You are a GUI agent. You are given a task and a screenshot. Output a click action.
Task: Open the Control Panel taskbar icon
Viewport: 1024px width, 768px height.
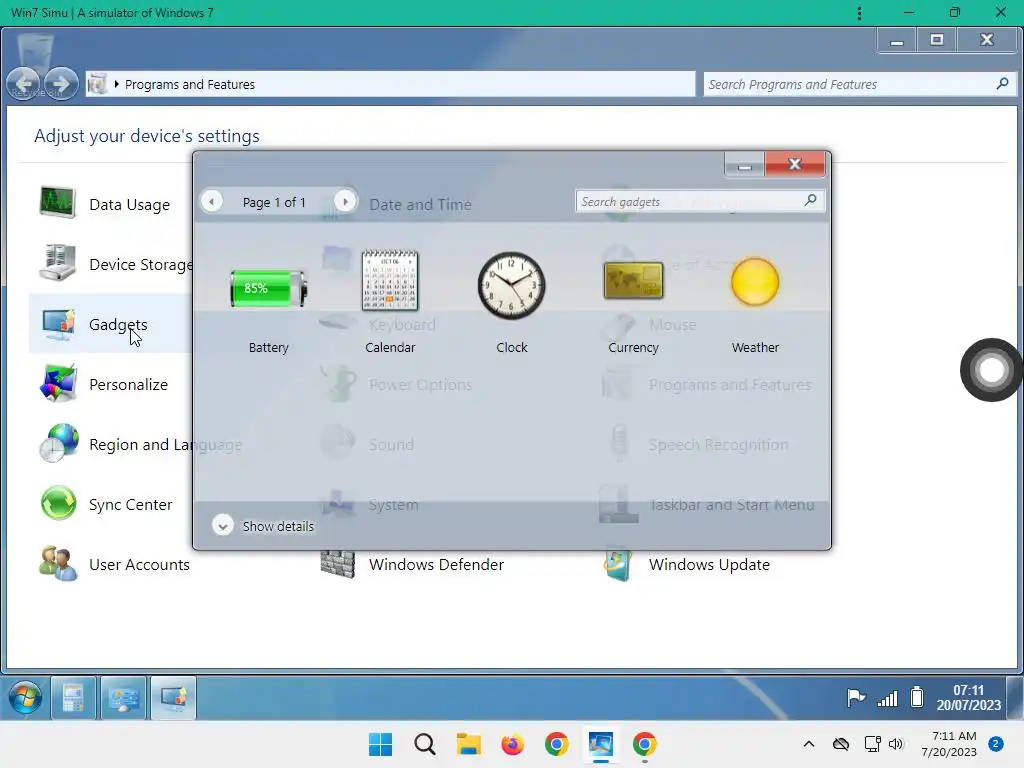point(123,697)
